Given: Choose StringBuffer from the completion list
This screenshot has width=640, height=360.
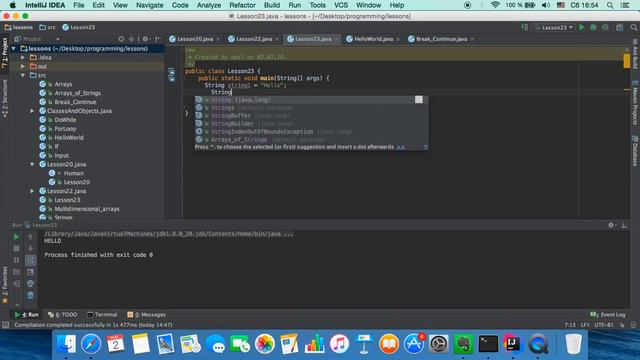Looking at the screenshot, I should pyautogui.click(x=311, y=116).
